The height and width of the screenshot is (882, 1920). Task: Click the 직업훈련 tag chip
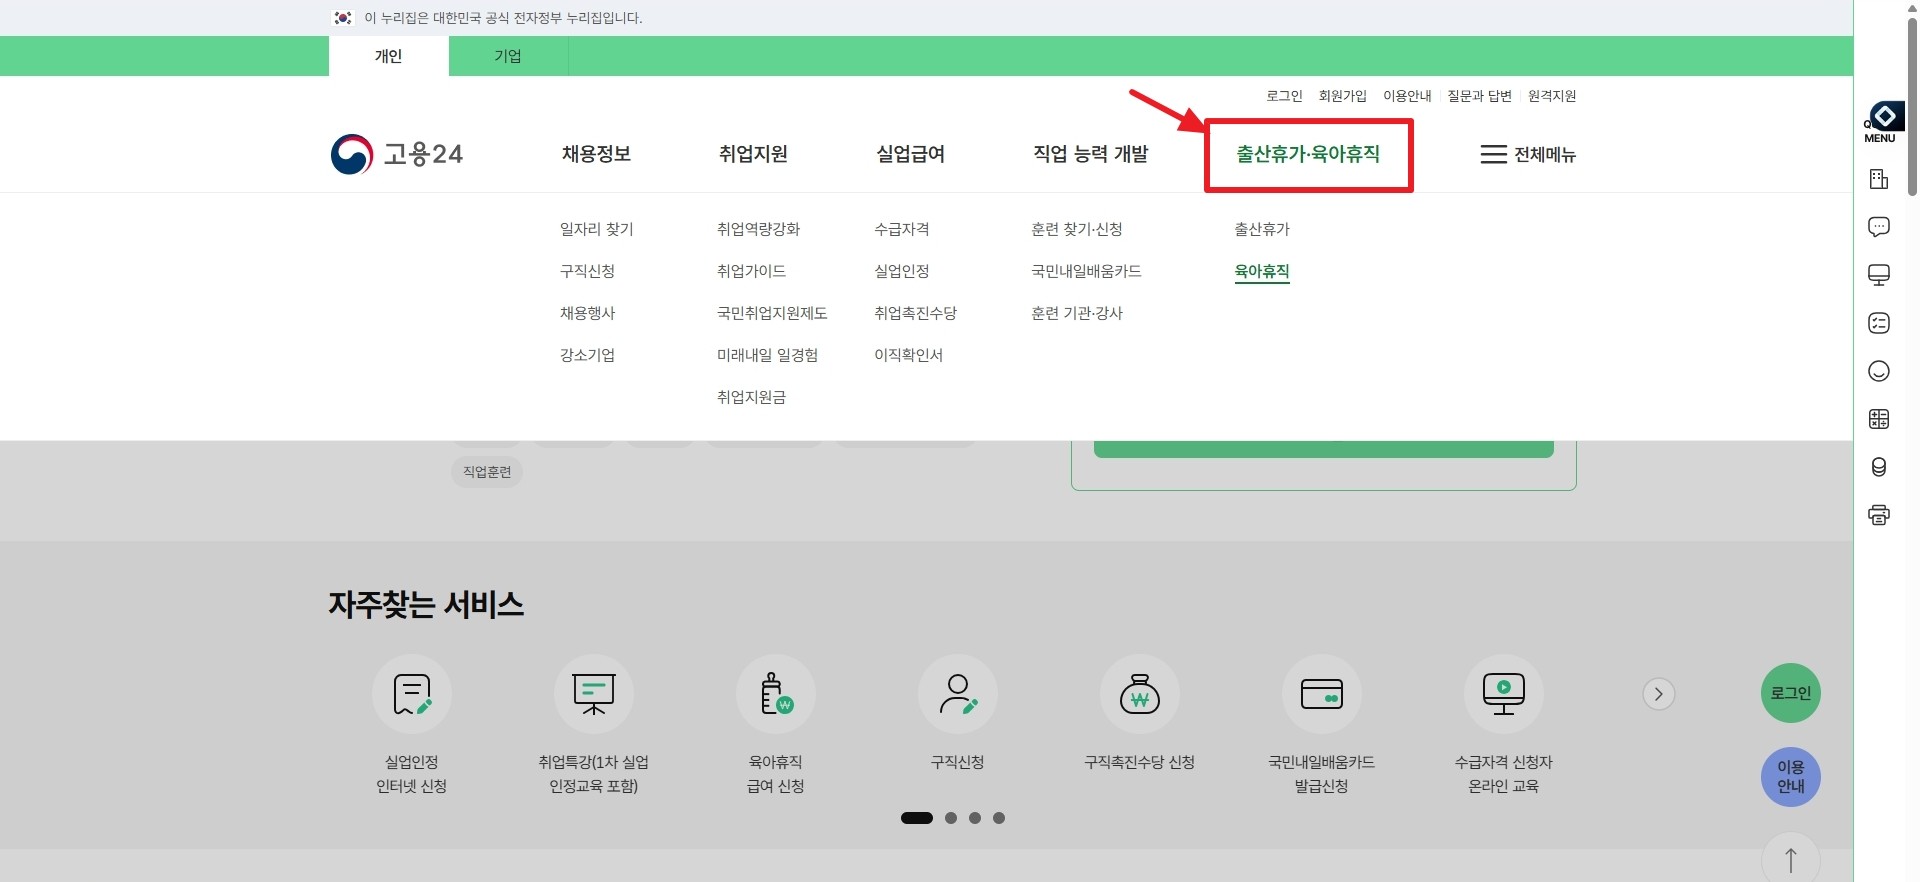487,472
